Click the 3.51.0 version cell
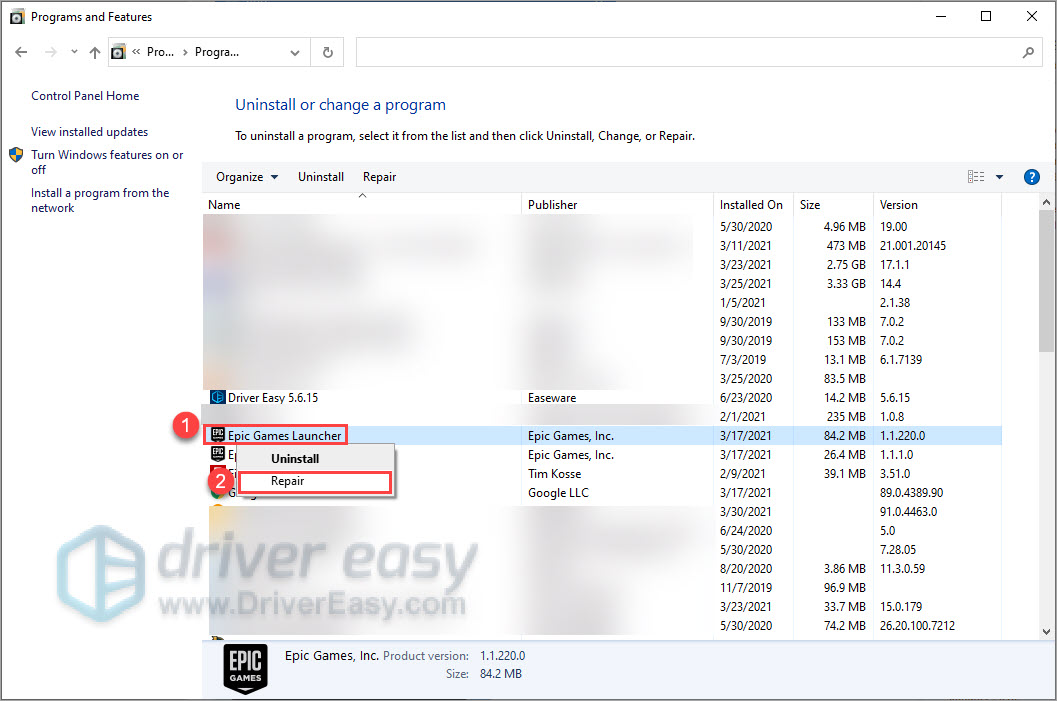1057x701 pixels. (x=895, y=474)
